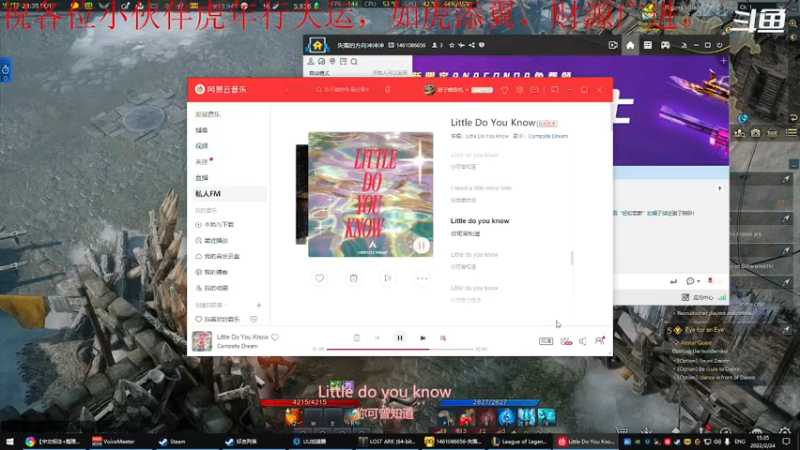Open artist Campsite Dream link

coord(548,136)
